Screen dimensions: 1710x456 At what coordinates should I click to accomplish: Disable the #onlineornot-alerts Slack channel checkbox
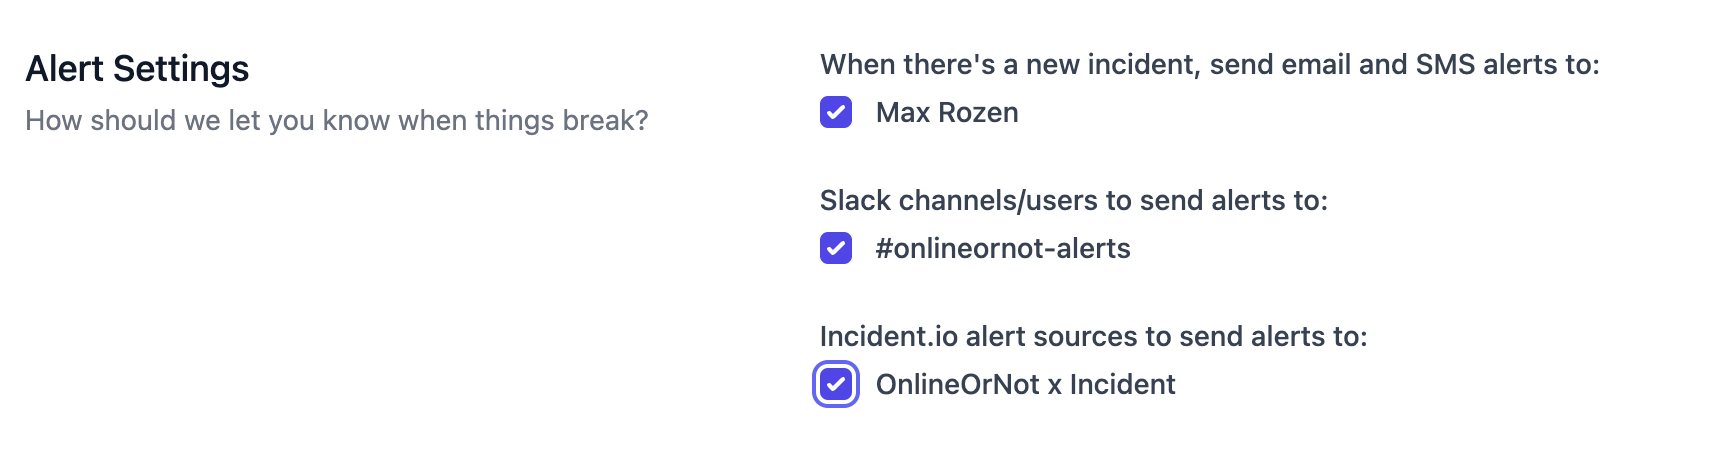pyautogui.click(x=836, y=248)
